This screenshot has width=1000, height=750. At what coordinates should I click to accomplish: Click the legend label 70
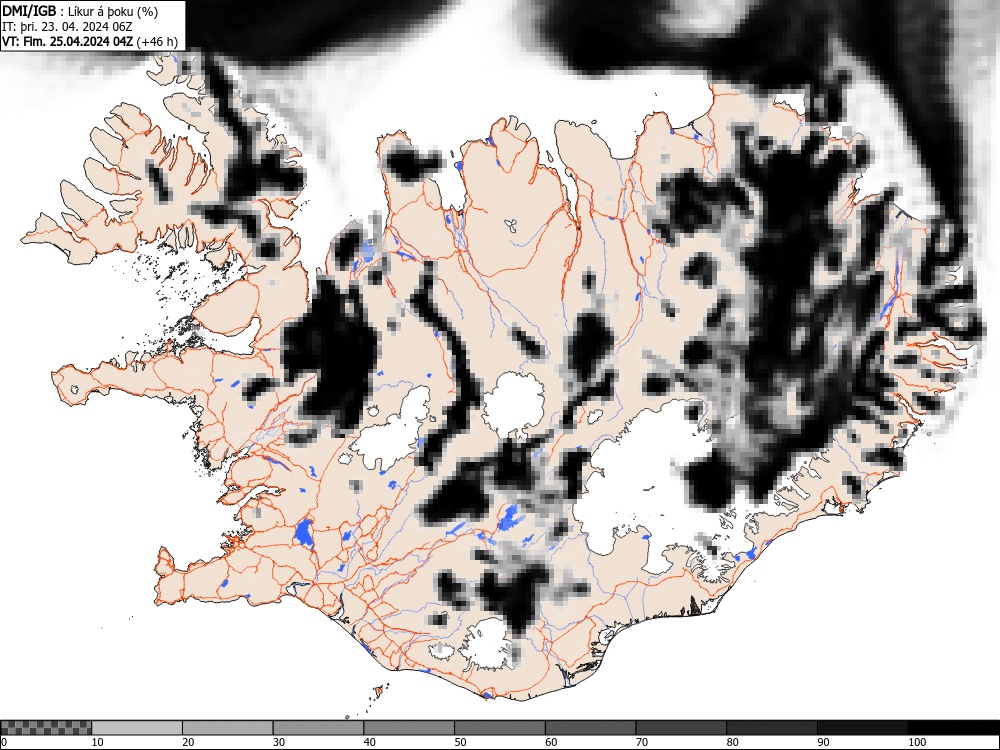click(x=642, y=742)
